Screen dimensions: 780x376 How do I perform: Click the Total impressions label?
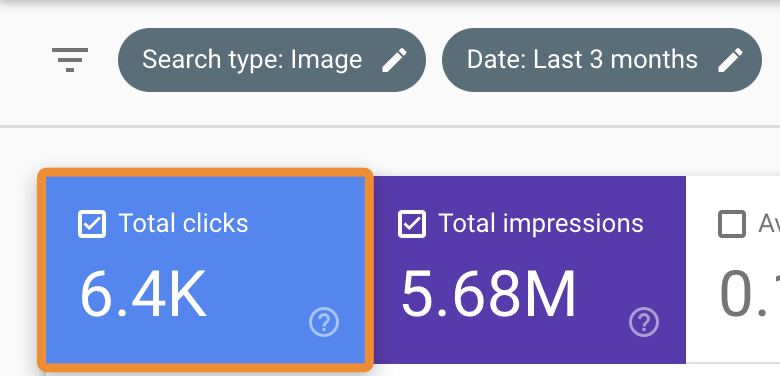pos(541,224)
